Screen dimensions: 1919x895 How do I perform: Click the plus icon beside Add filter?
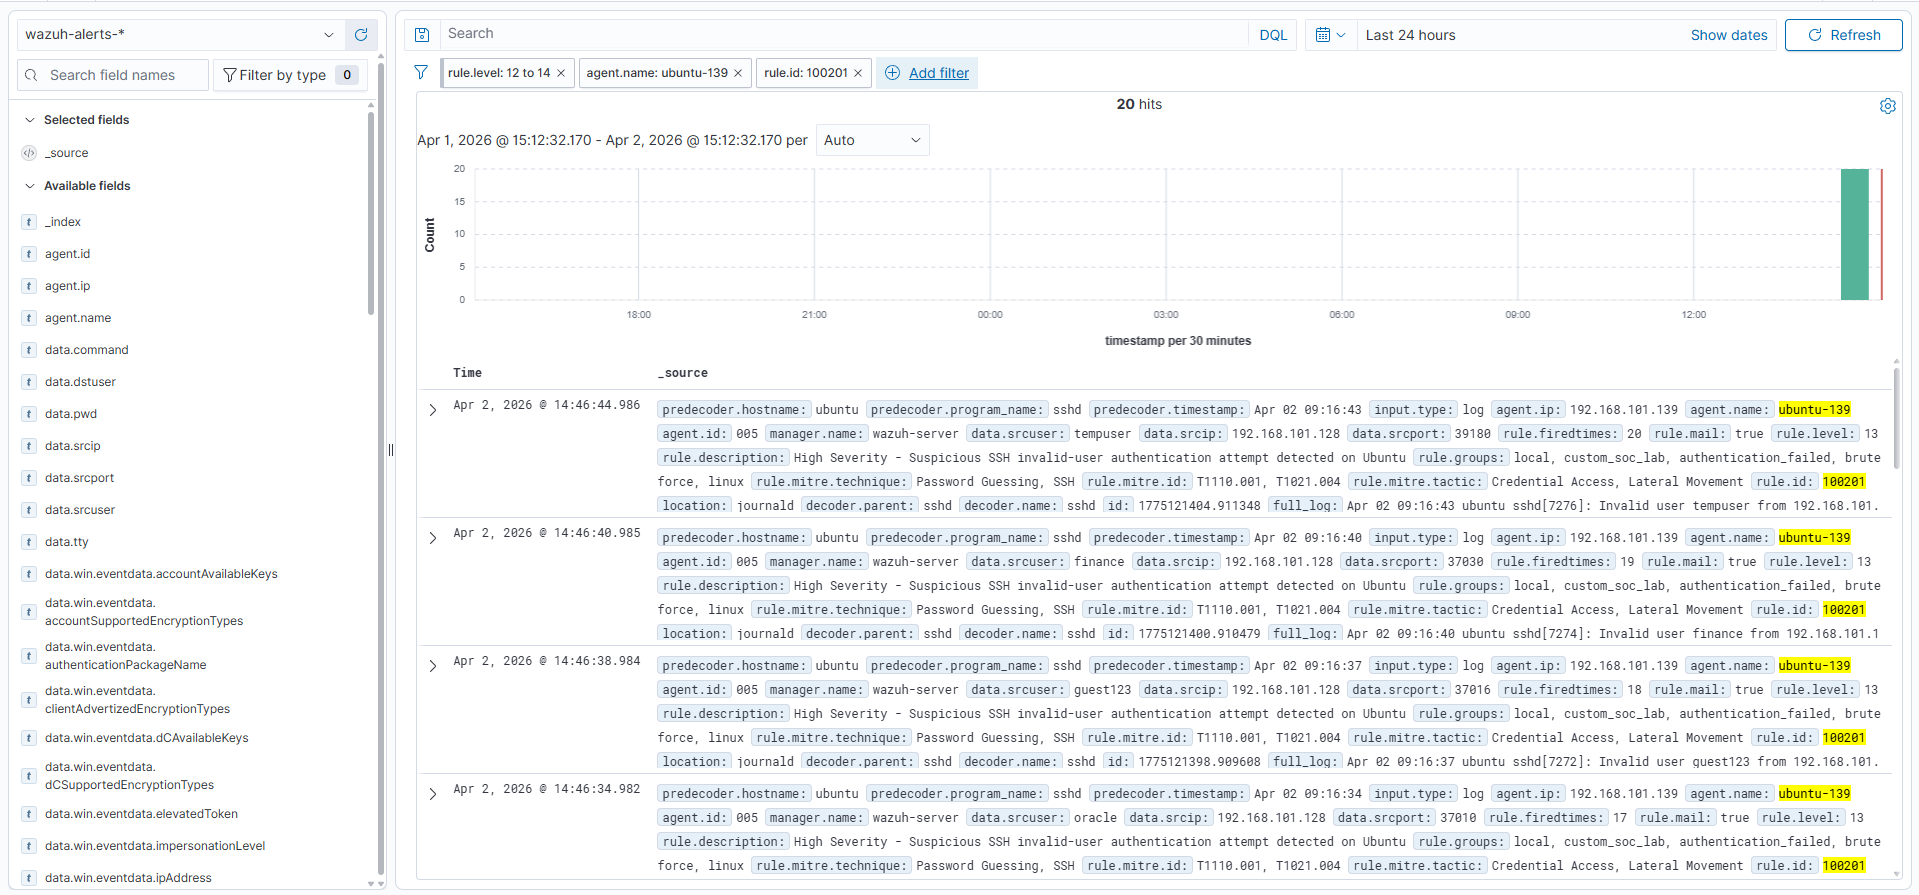pos(893,73)
